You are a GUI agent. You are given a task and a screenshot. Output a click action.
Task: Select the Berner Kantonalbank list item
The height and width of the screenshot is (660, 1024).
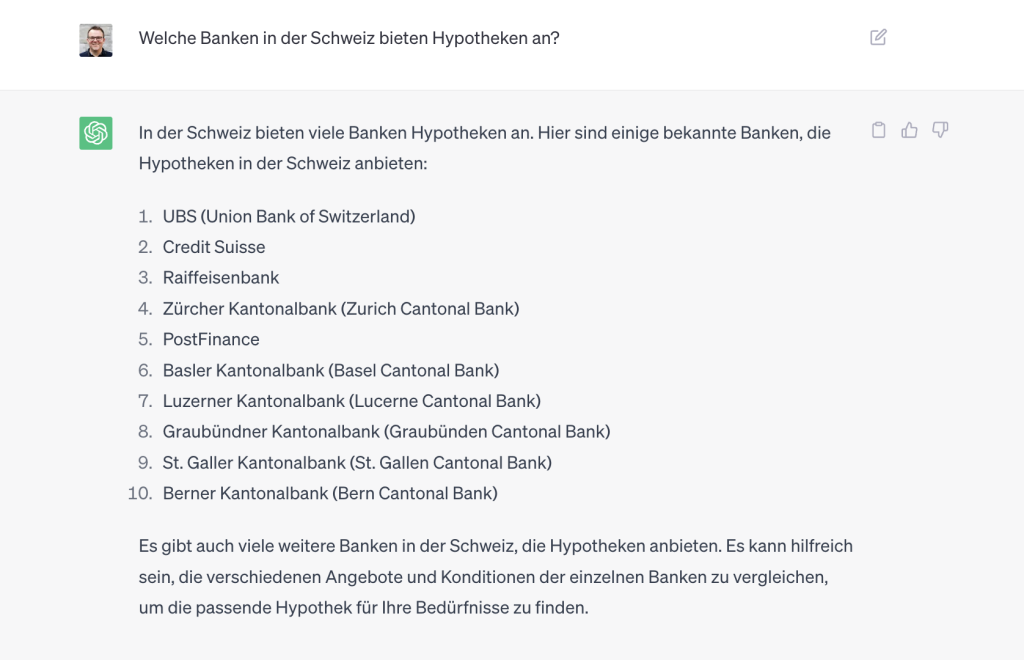pos(330,493)
